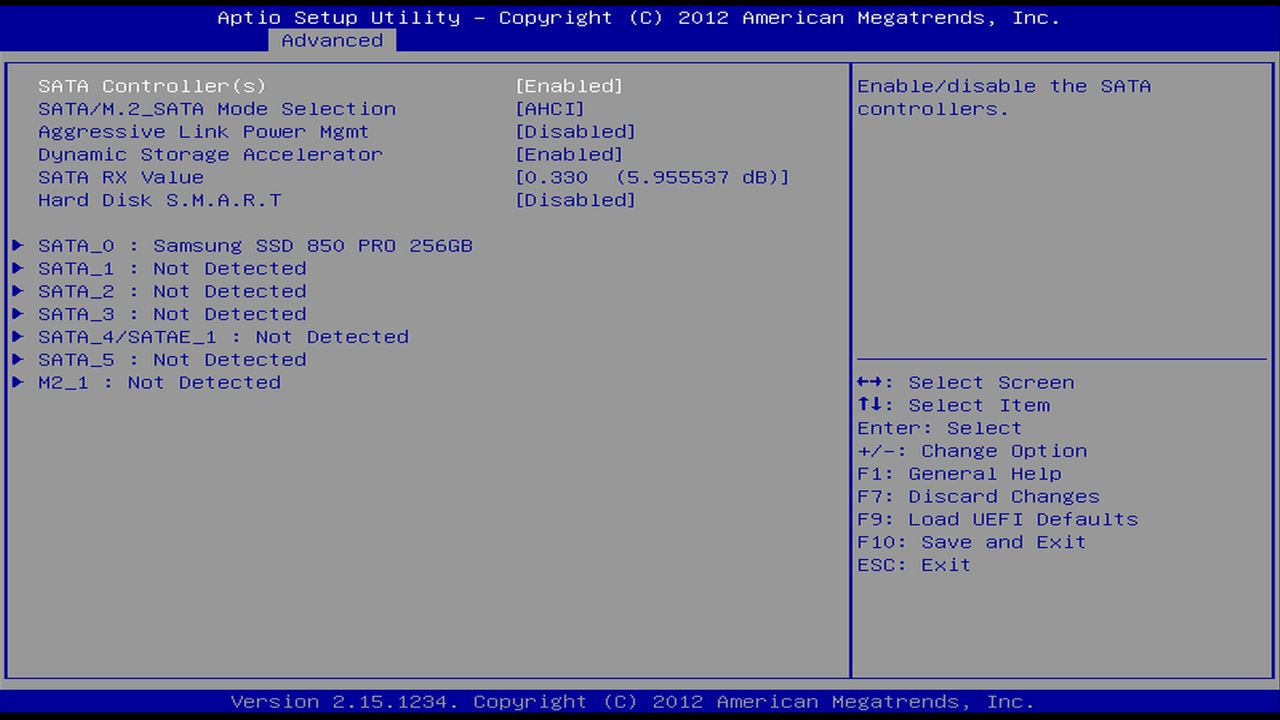Viewport: 1280px width, 720px height.
Task: Open the [AHCI] mode option
Action: (x=550, y=109)
